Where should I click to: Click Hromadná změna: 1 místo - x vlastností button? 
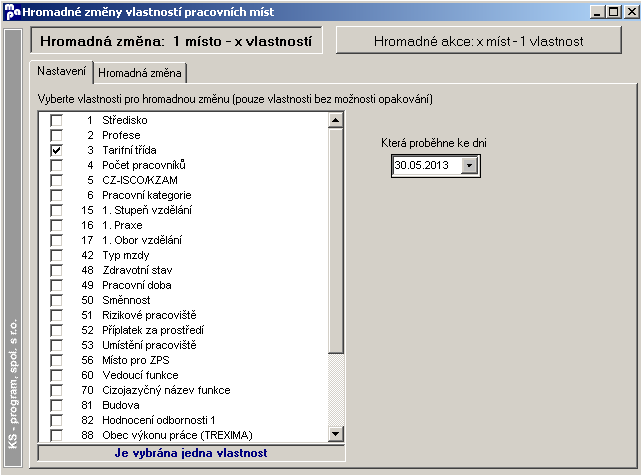pyautogui.click(x=176, y=41)
